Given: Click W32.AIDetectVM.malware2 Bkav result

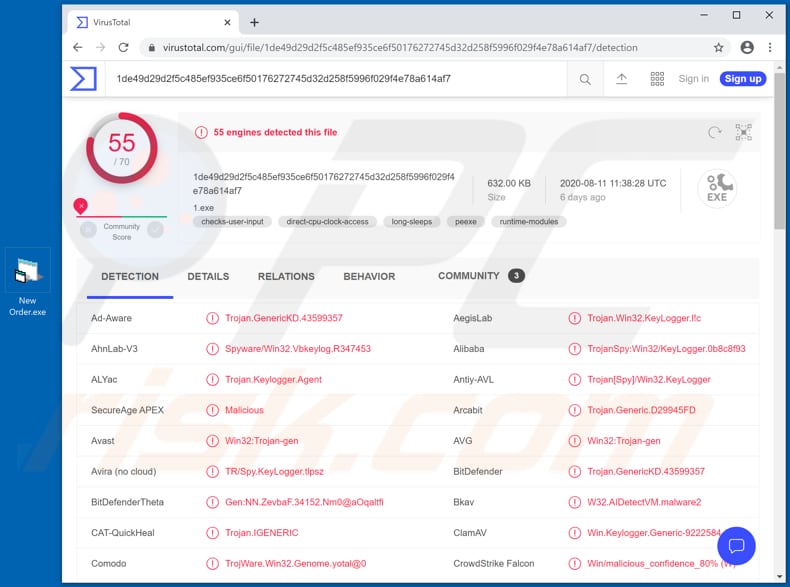Looking at the screenshot, I should click(644, 502).
